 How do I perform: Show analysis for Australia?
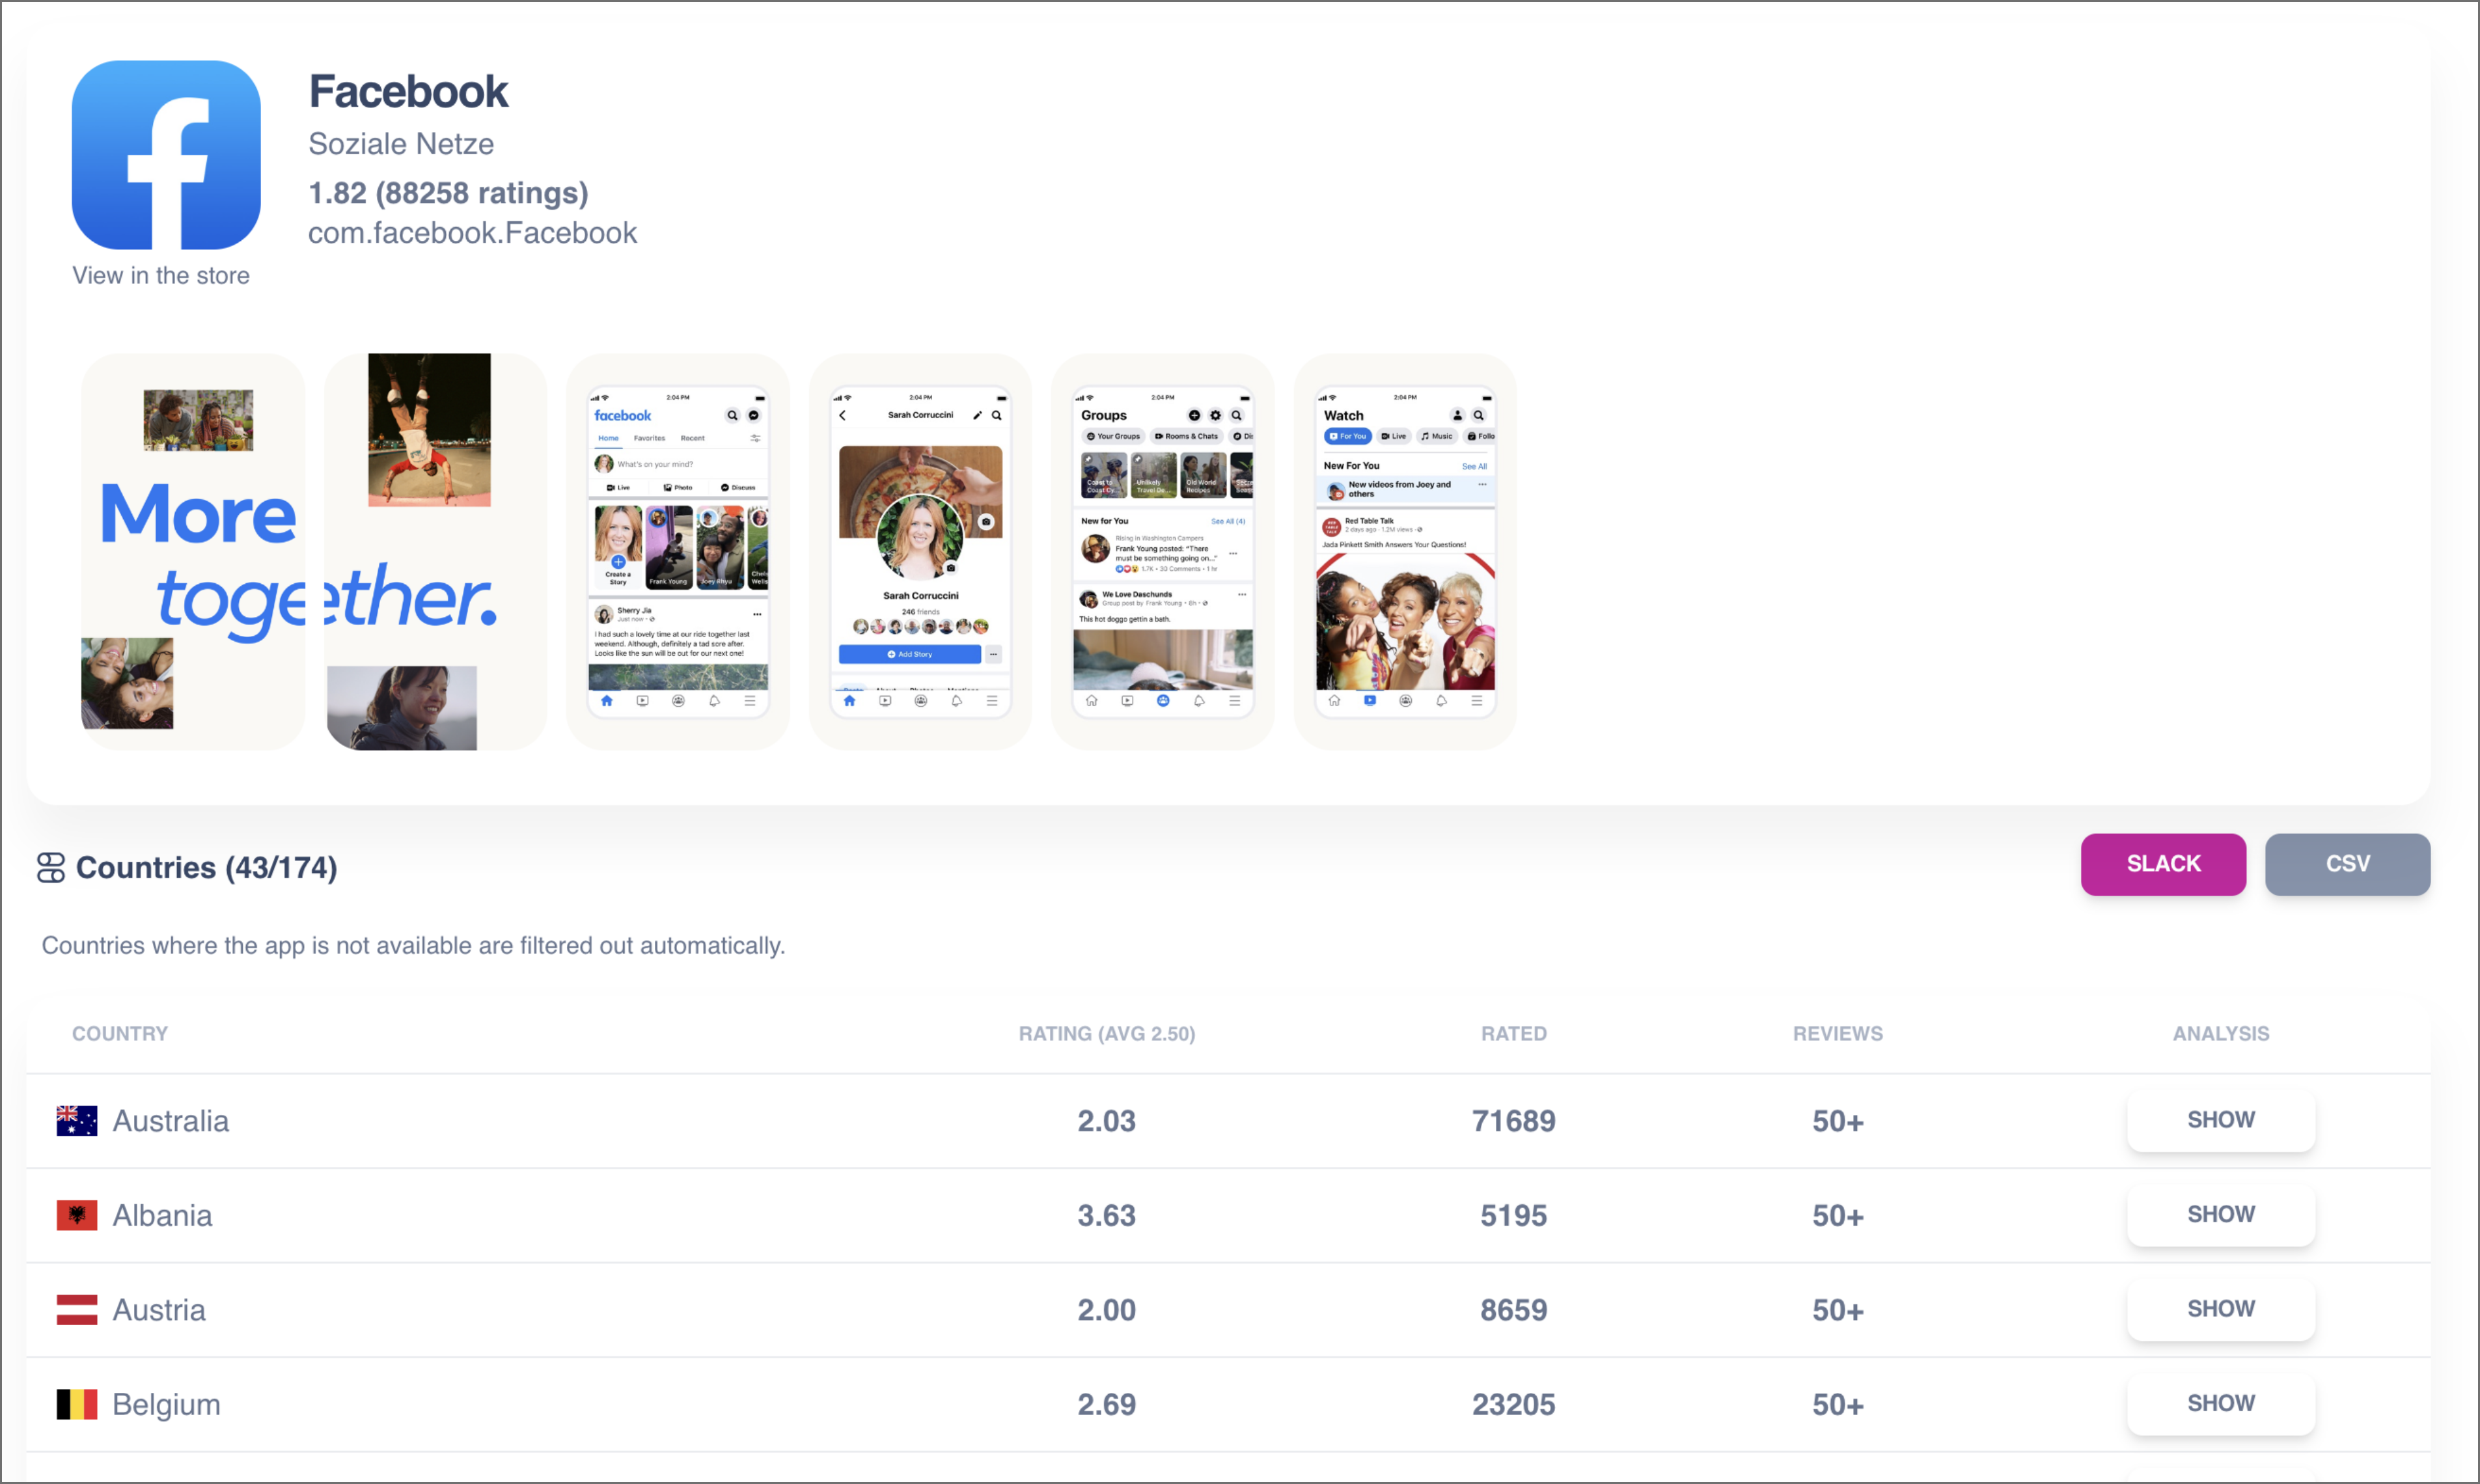2220,1120
